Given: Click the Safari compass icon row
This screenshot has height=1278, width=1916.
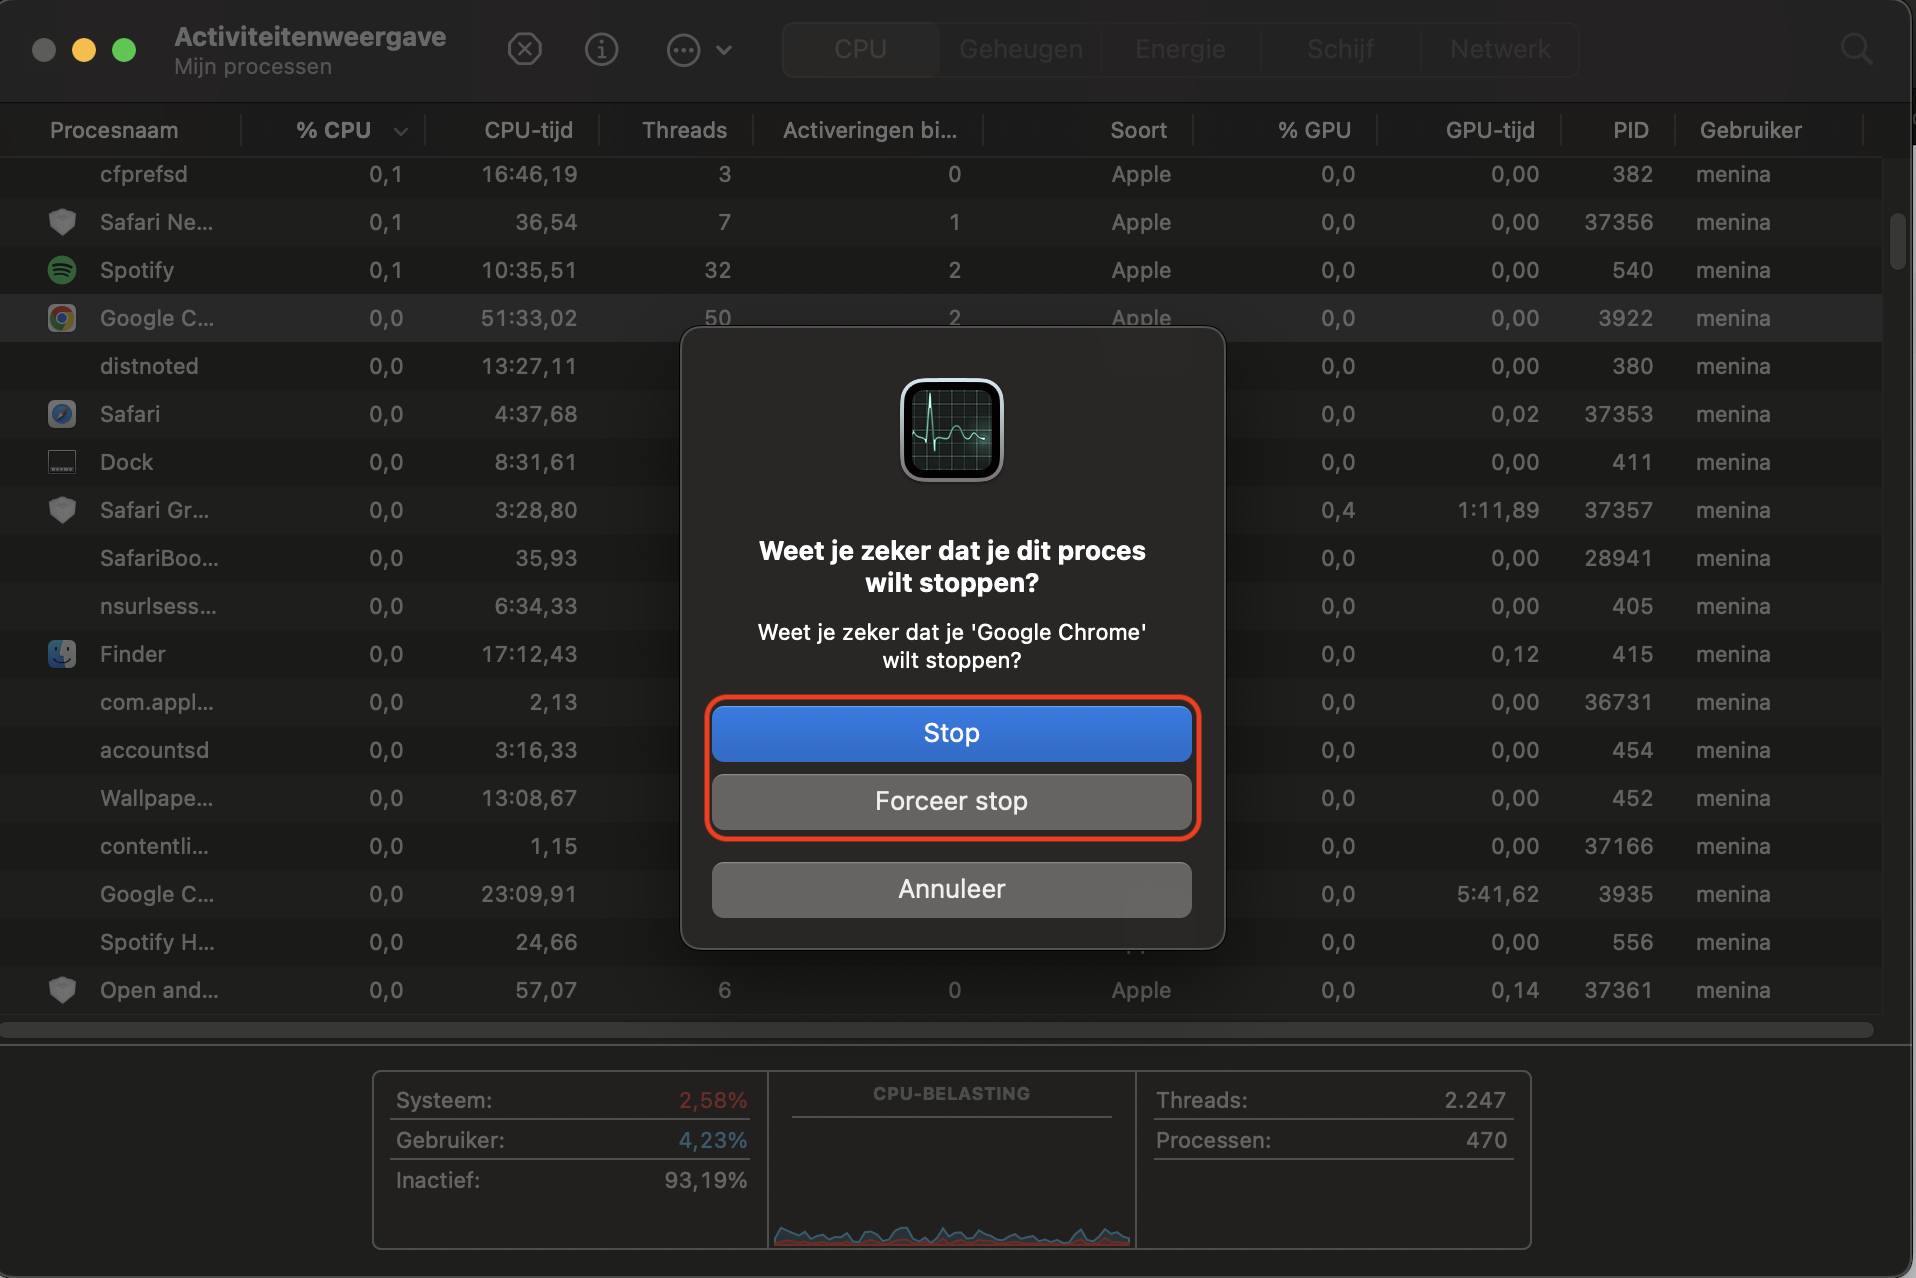Looking at the screenshot, I should [62, 414].
